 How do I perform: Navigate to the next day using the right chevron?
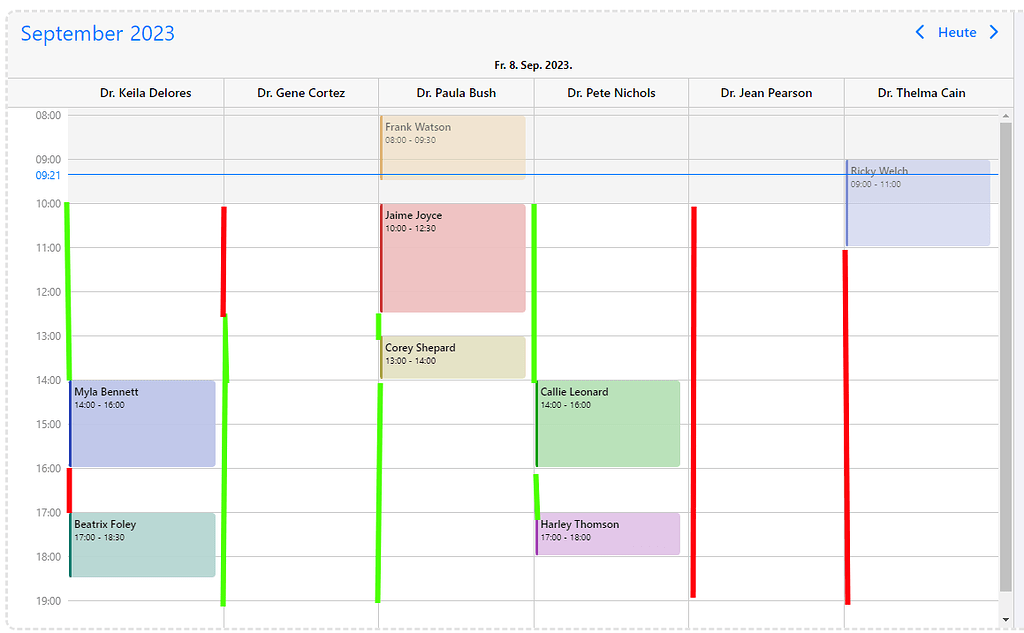tap(994, 31)
